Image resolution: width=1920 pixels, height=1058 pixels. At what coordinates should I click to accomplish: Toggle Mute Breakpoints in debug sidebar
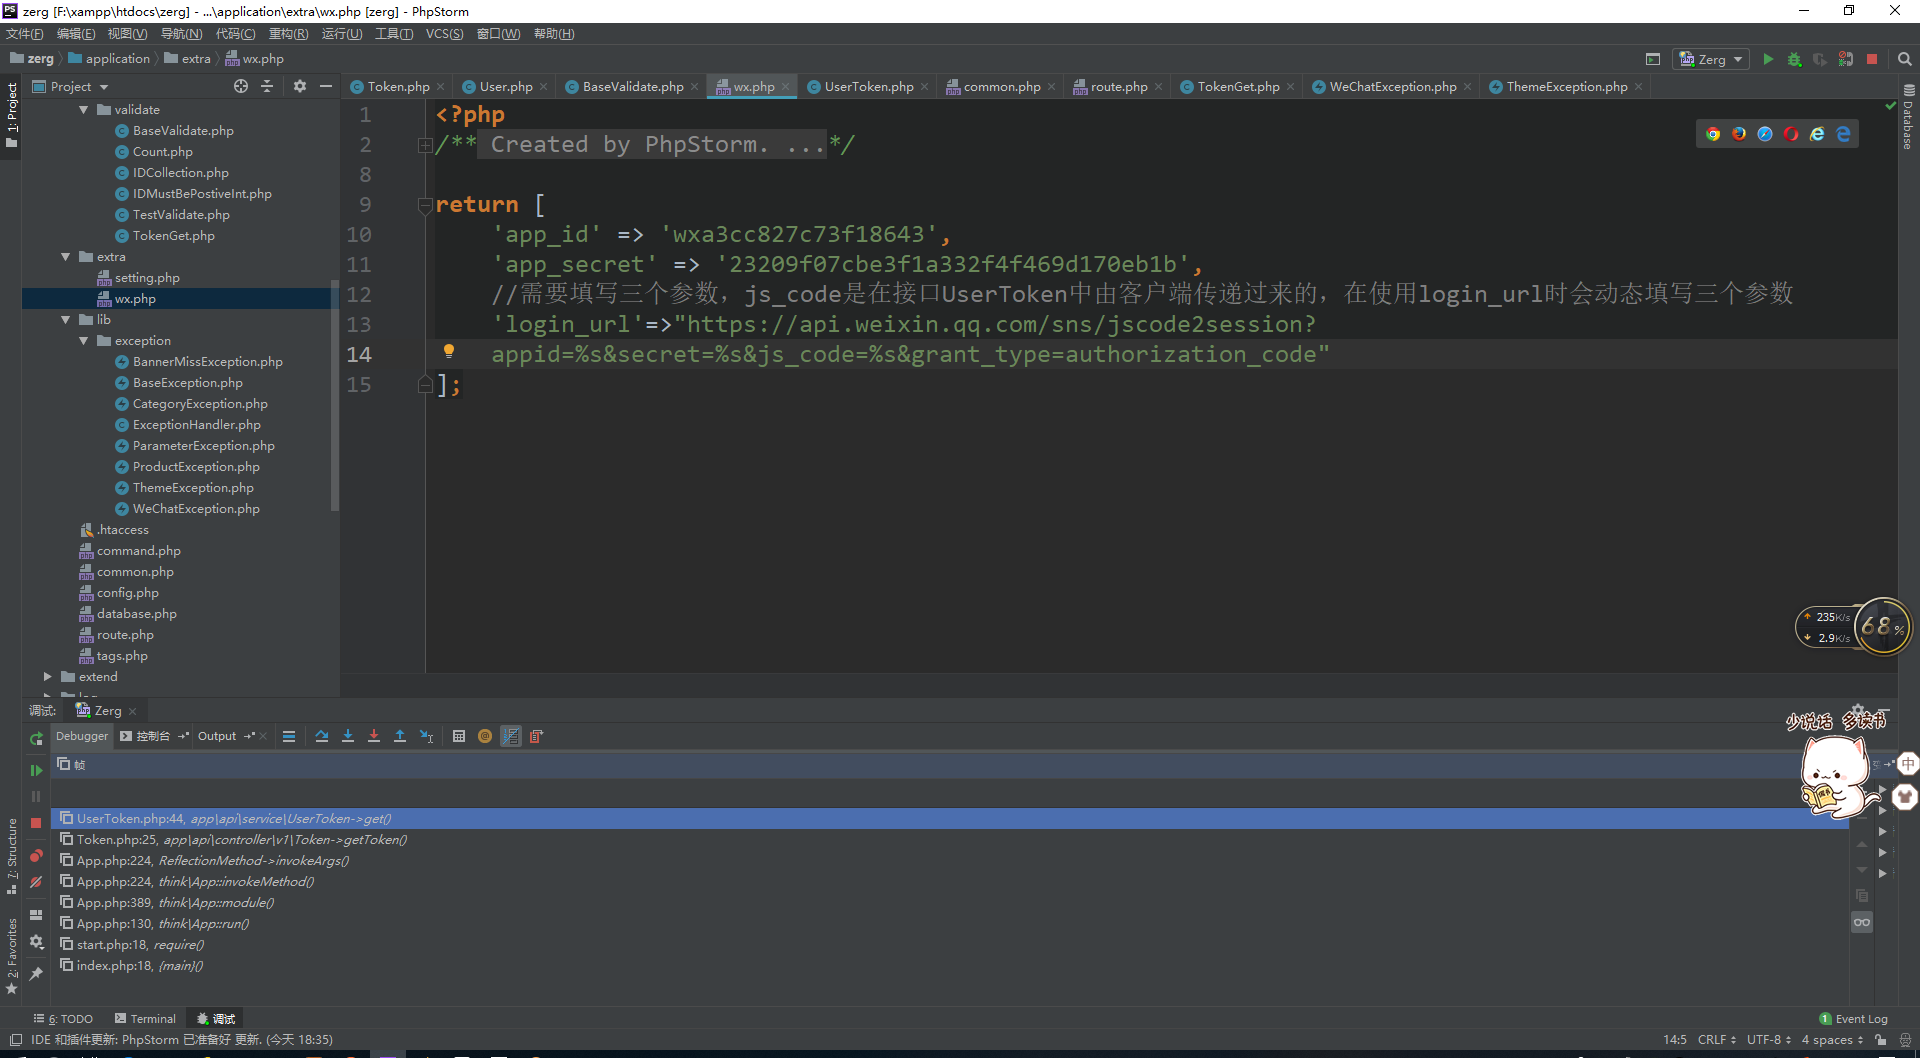point(36,882)
